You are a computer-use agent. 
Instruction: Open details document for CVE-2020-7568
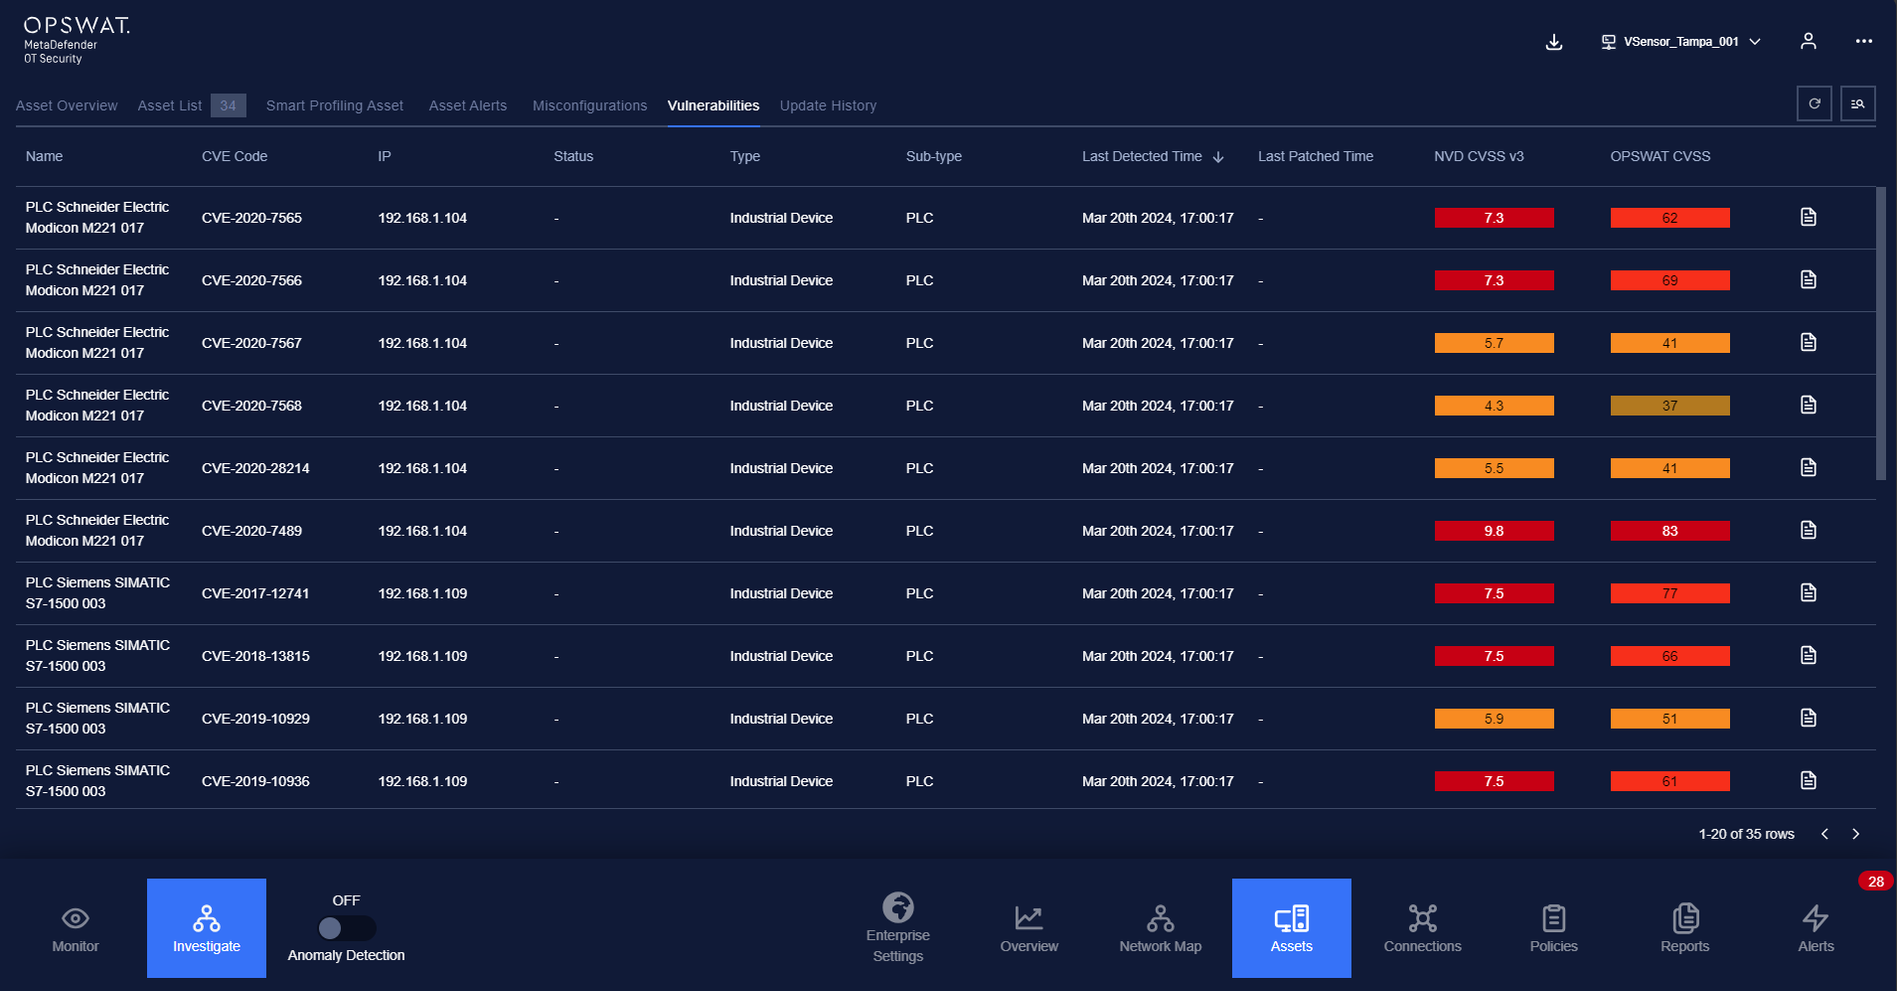(1808, 405)
